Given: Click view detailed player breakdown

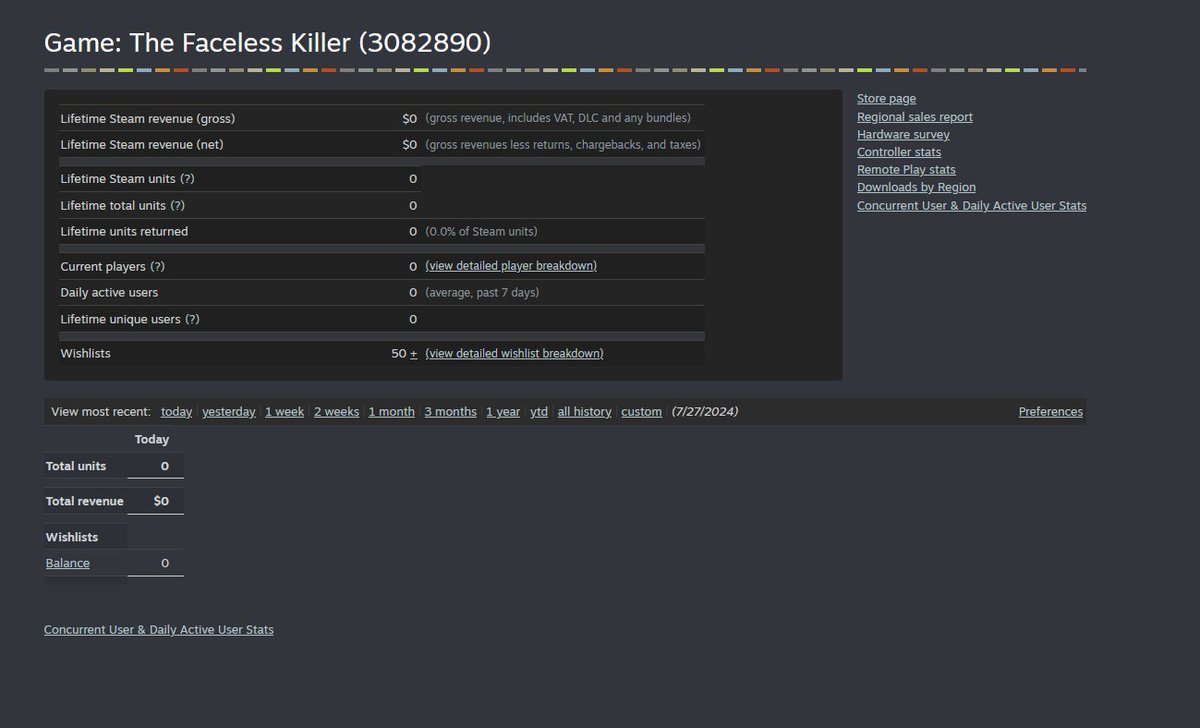Looking at the screenshot, I should click(511, 266).
